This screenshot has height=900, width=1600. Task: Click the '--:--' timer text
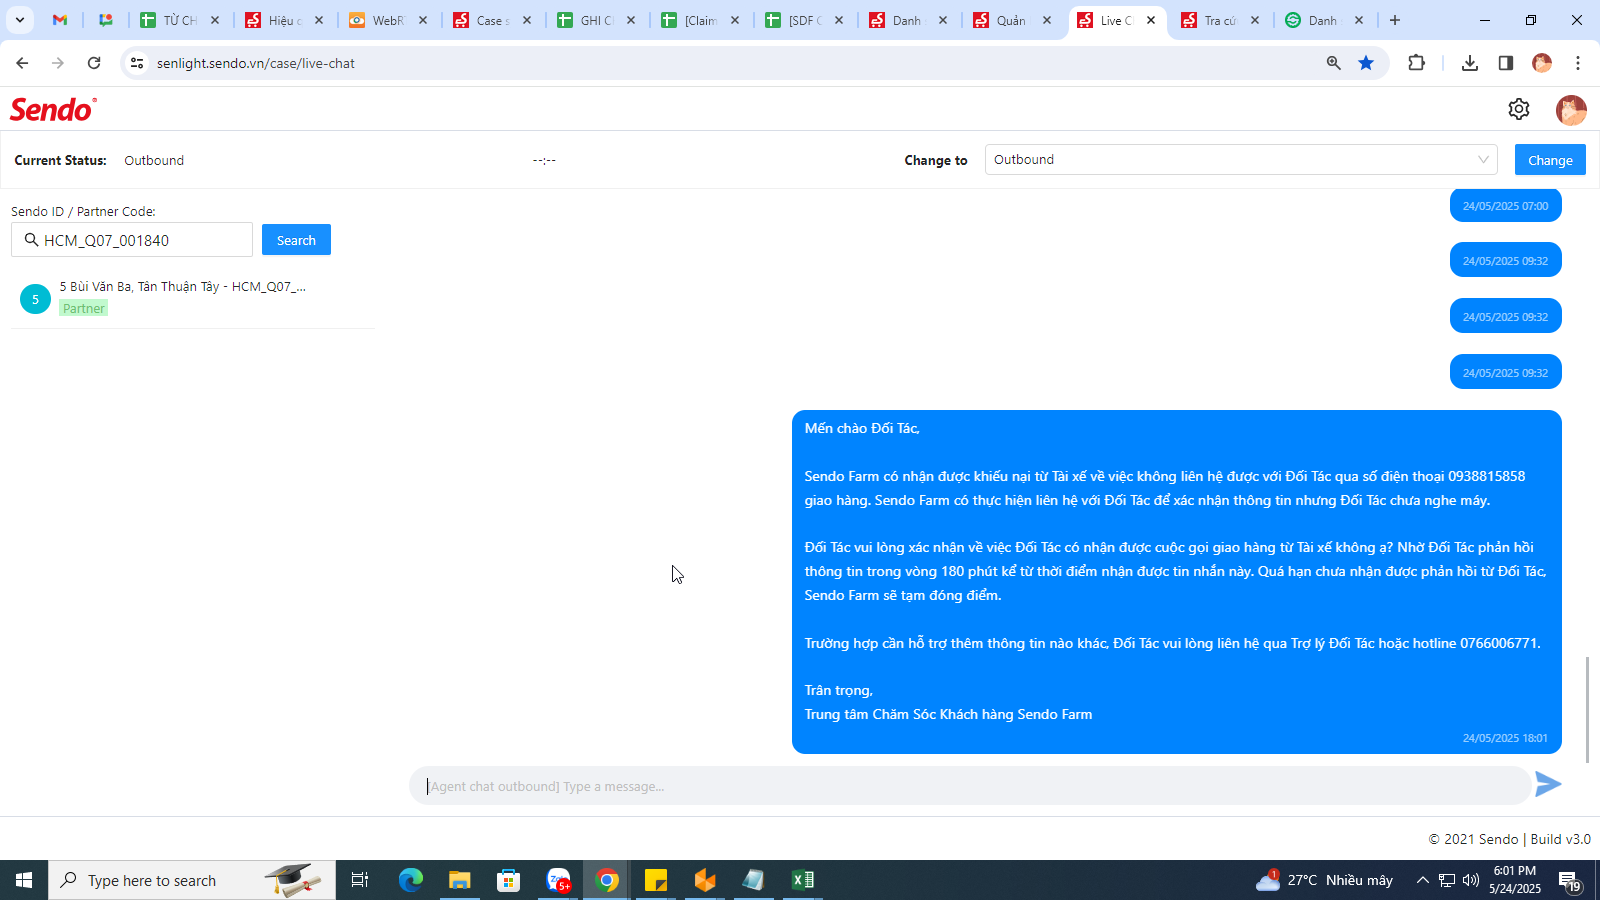[544, 160]
